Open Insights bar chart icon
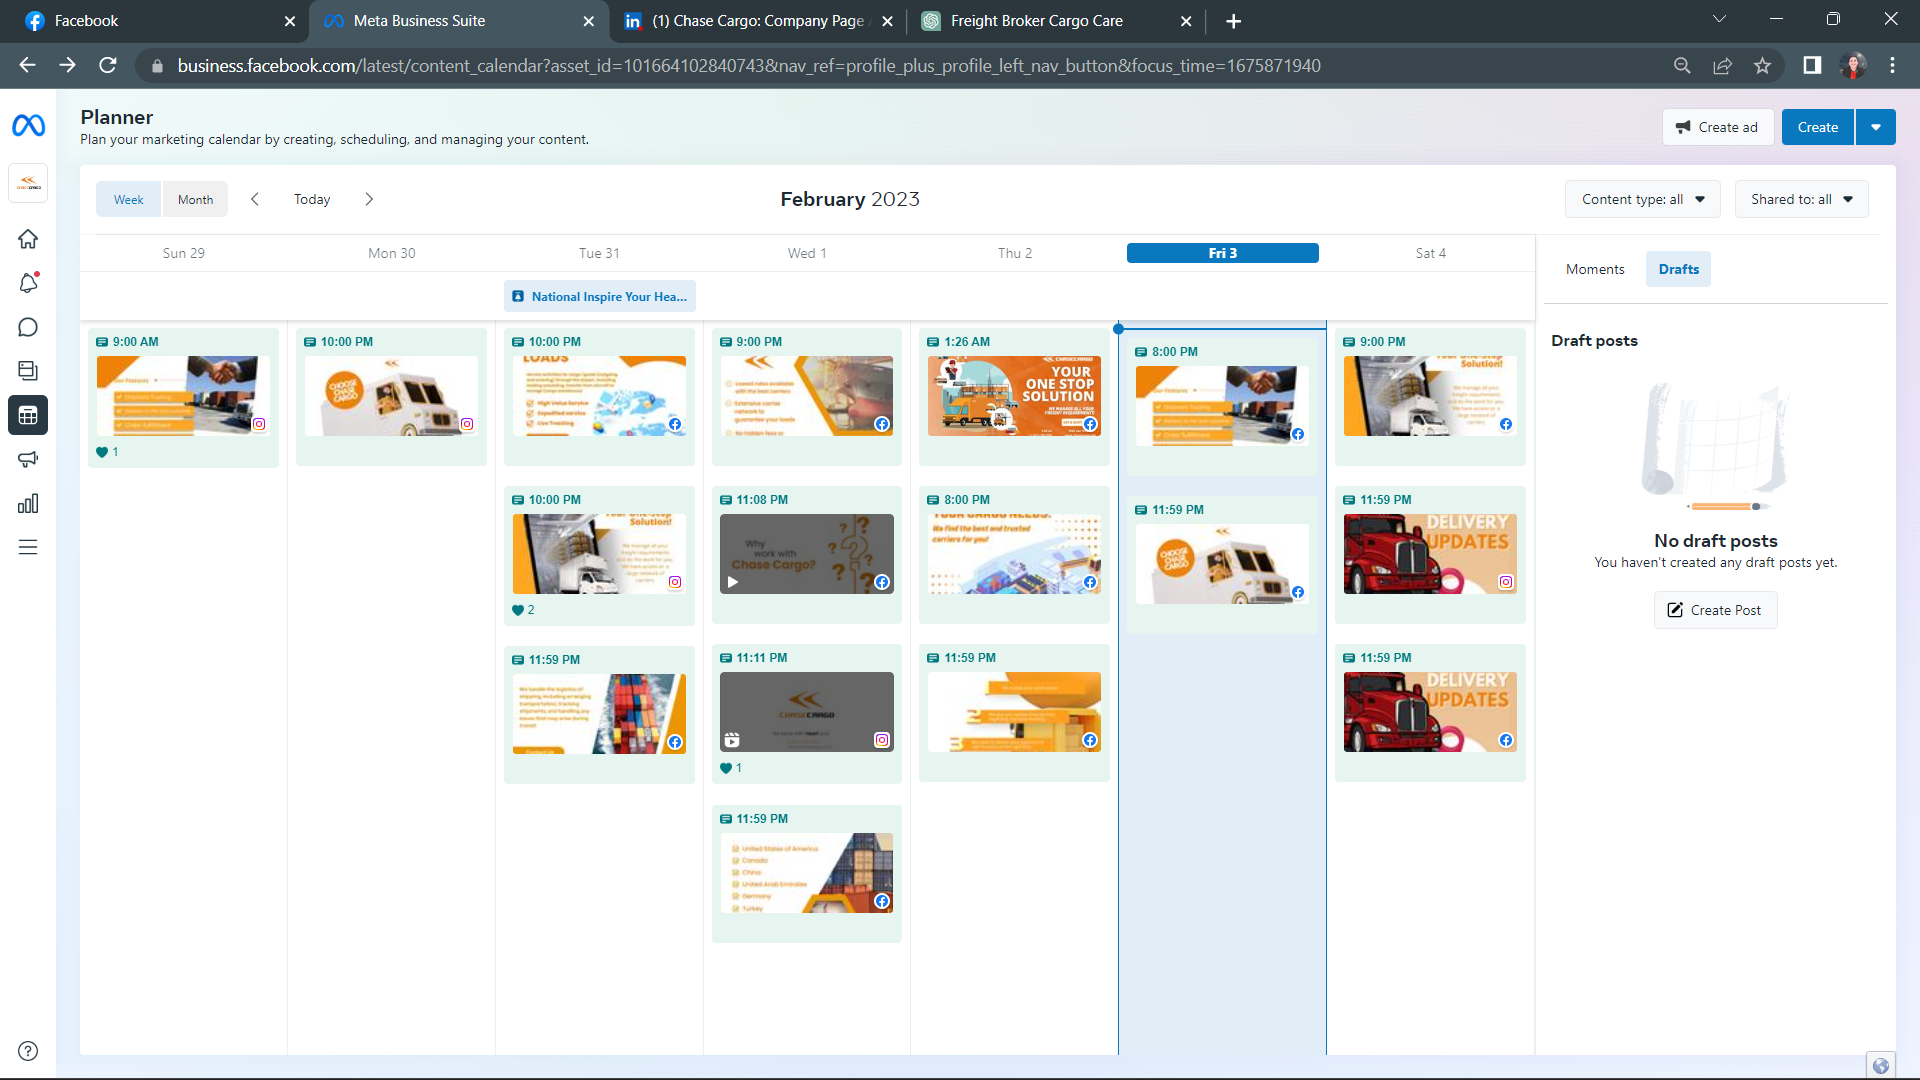1920x1080 pixels. 28,503
